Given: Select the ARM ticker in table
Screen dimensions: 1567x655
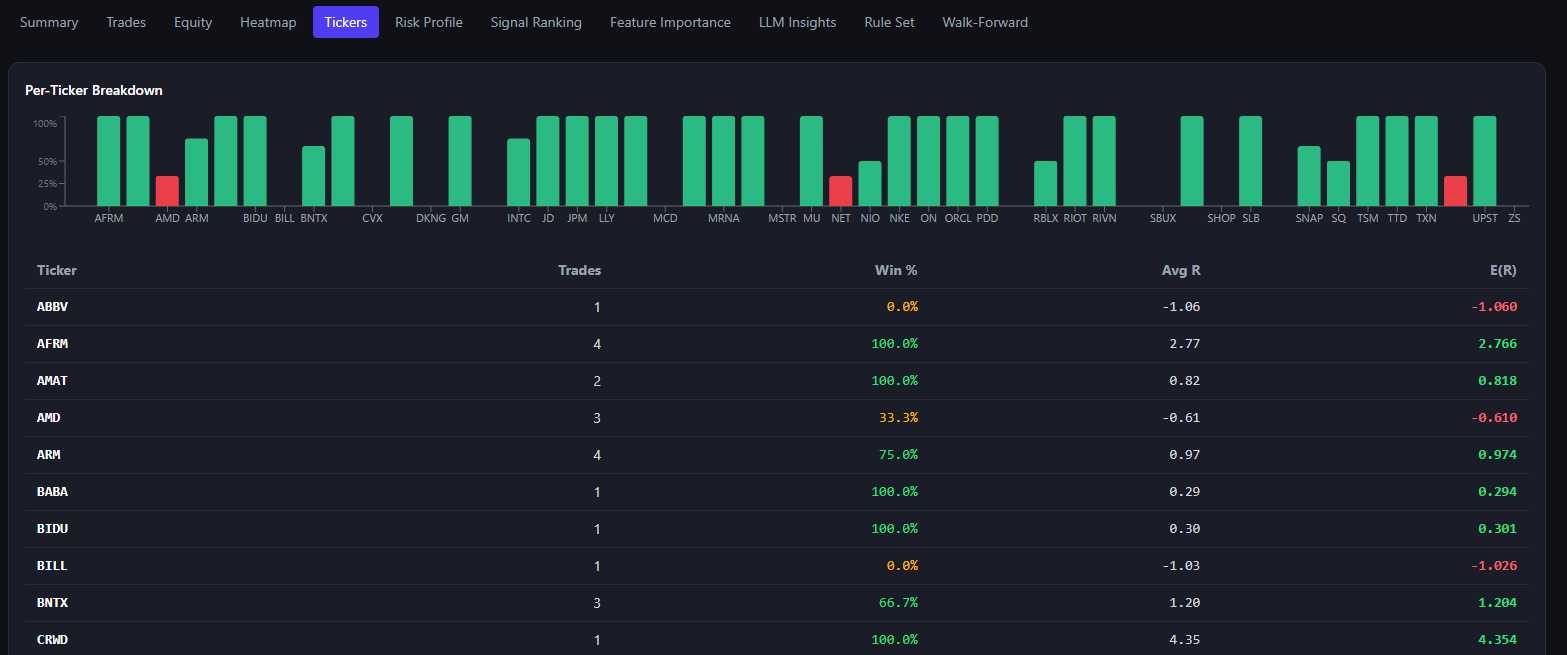Looking at the screenshot, I should click(x=48, y=455).
